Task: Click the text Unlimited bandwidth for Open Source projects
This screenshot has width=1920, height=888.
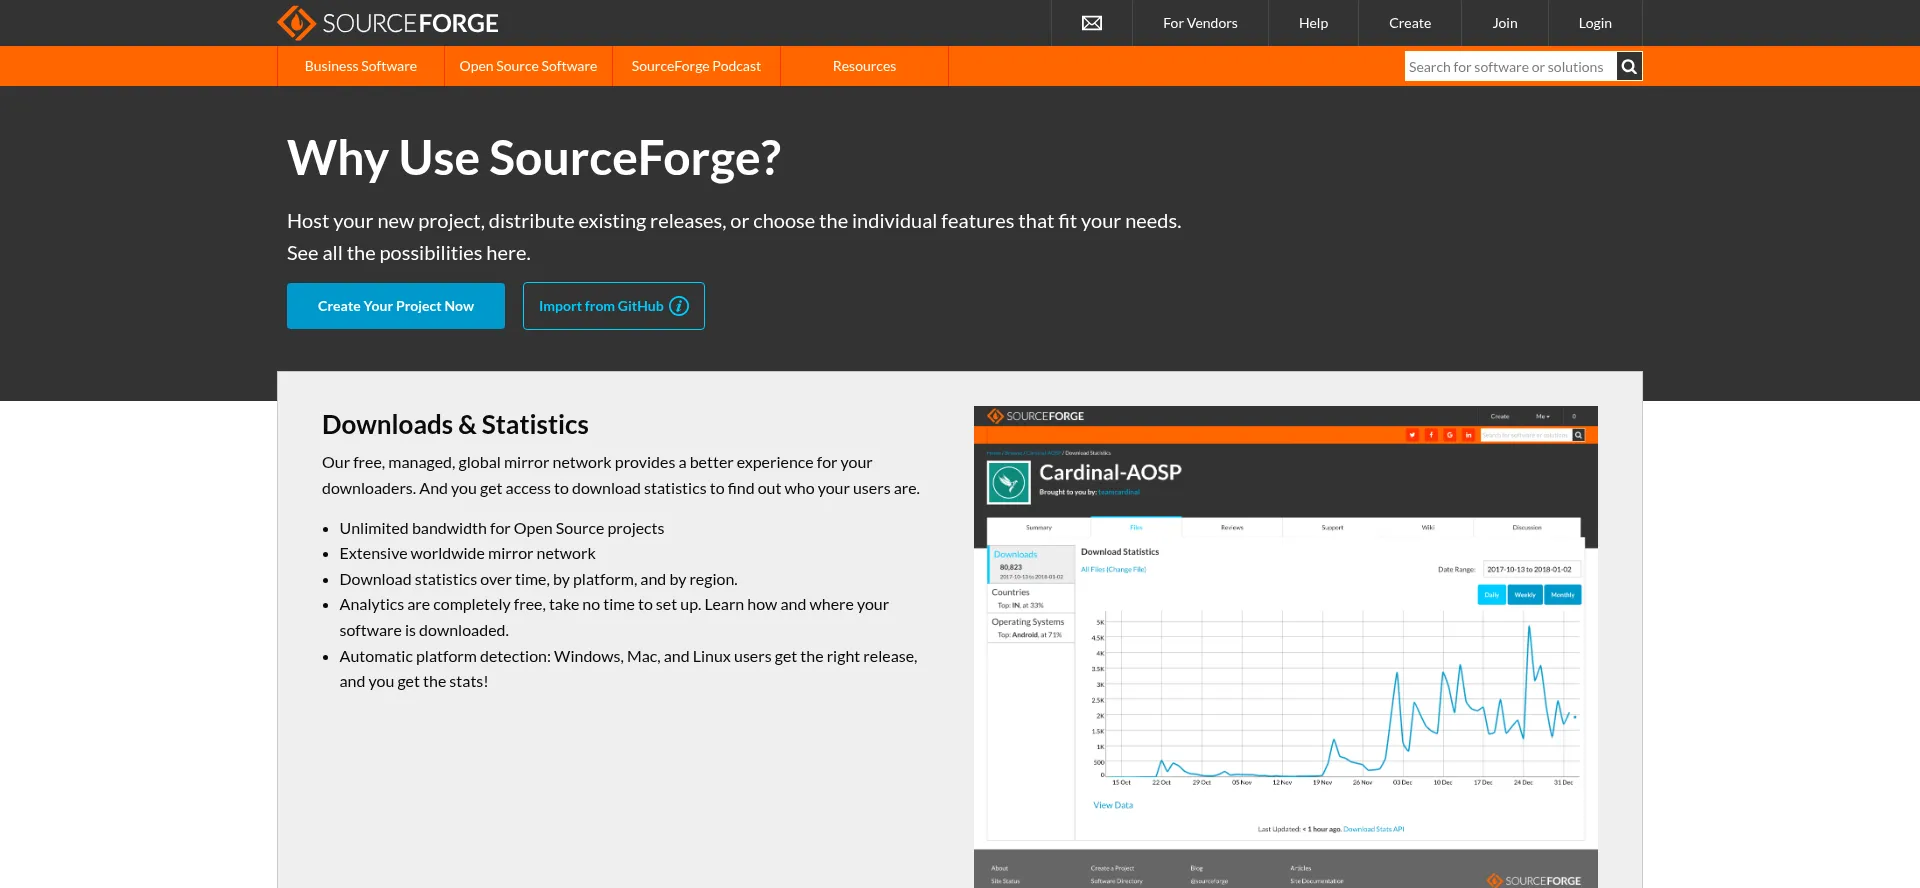Action: point(502,528)
